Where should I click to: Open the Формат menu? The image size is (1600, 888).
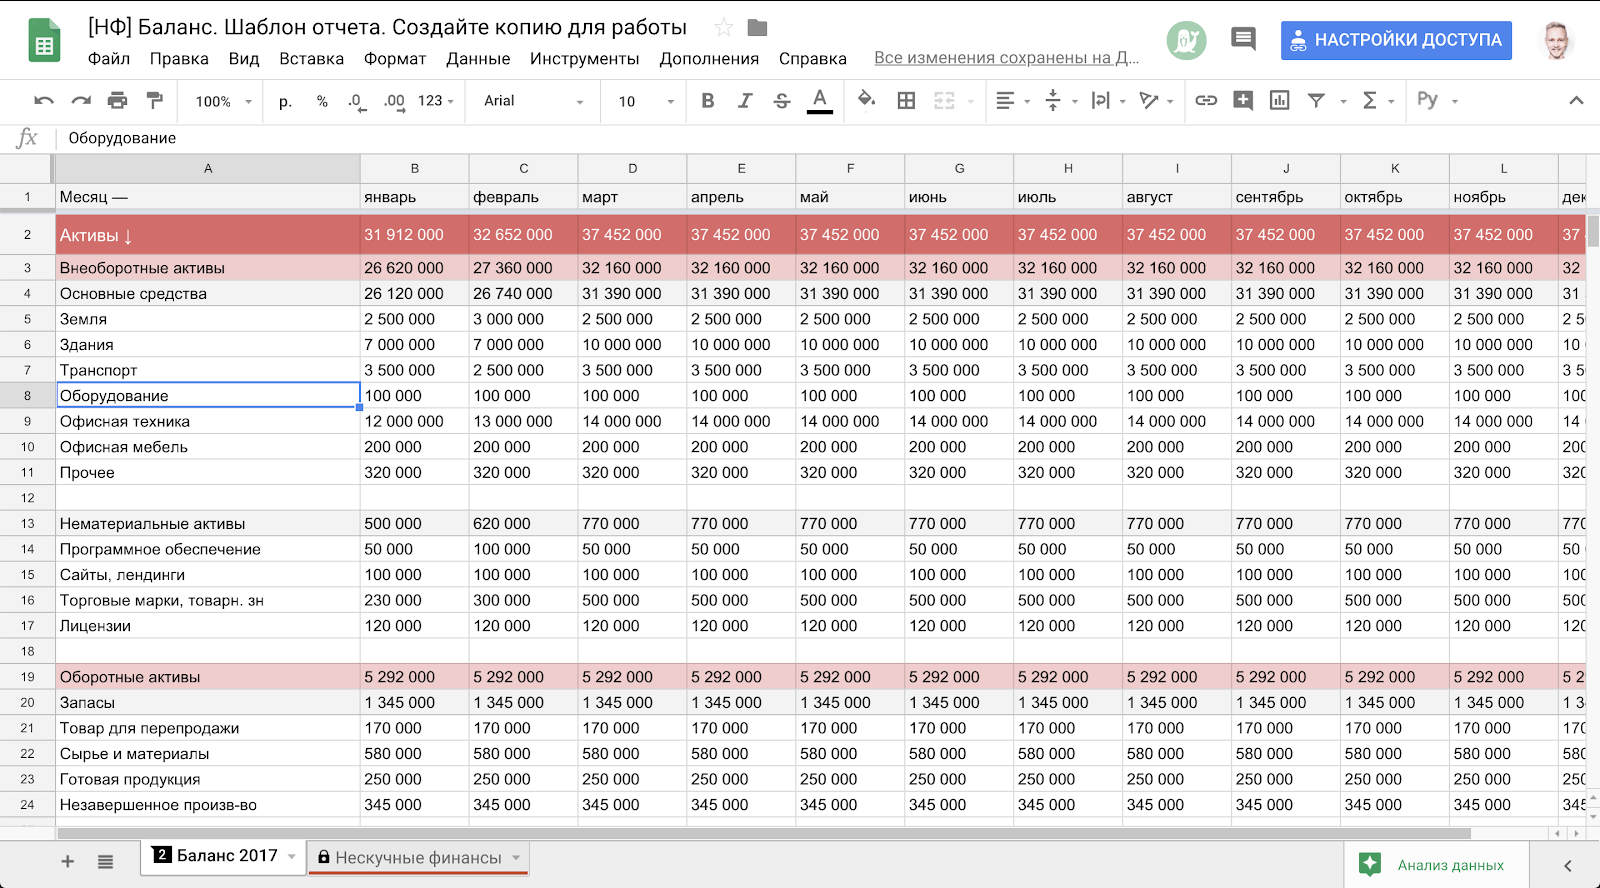tap(395, 59)
